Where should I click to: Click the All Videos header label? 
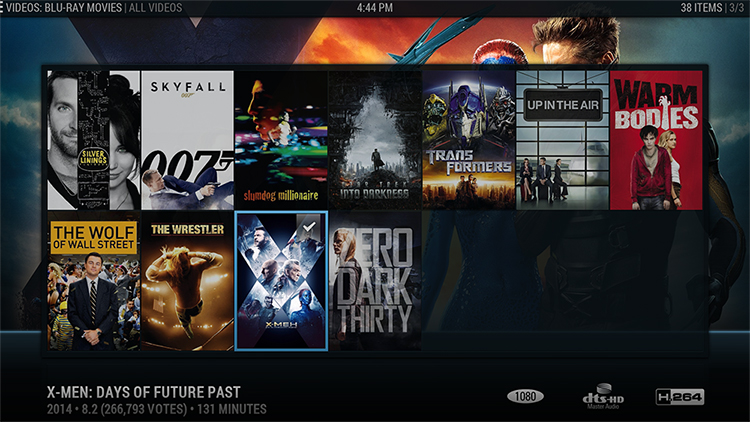coord(155,8)
